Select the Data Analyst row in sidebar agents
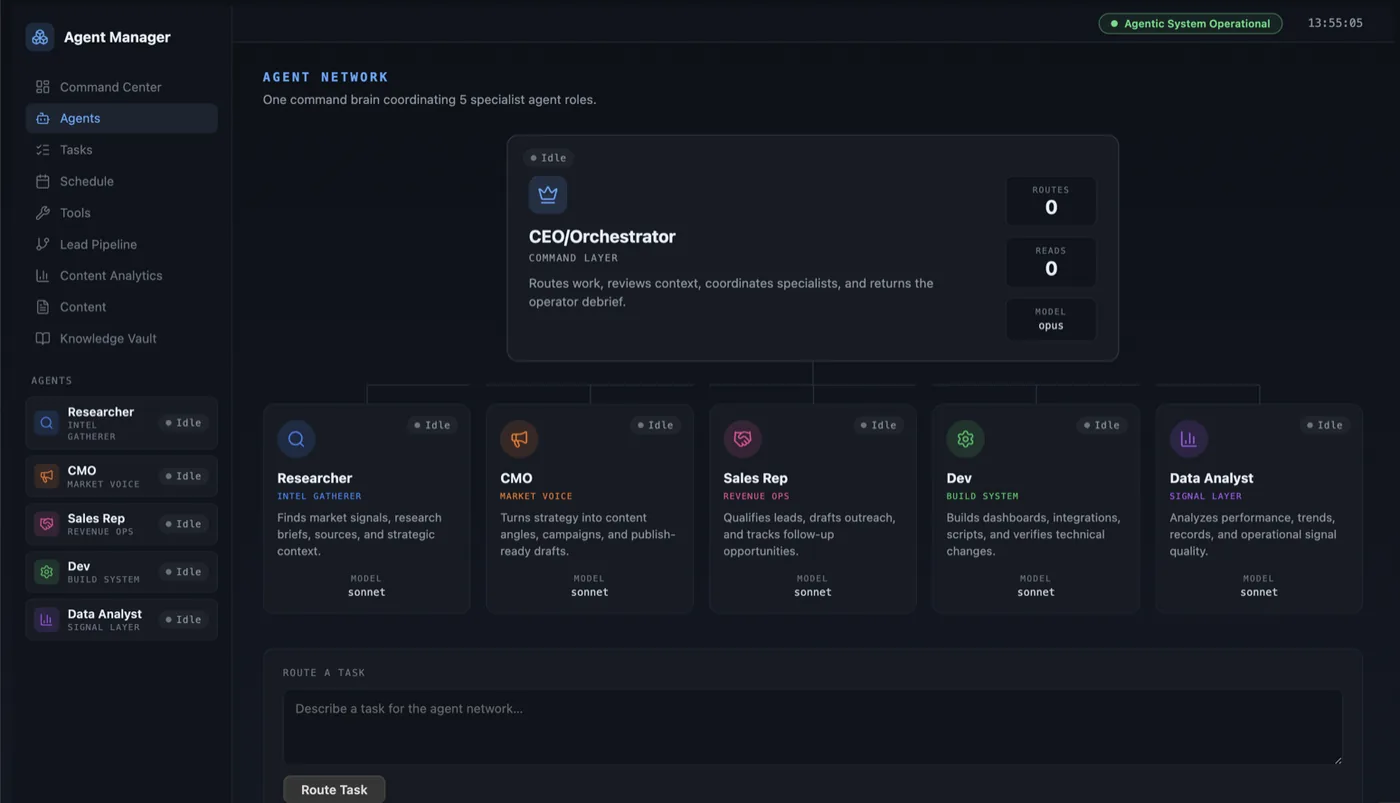The height and width of the screenshot is (803, 1400). point(122,620)
